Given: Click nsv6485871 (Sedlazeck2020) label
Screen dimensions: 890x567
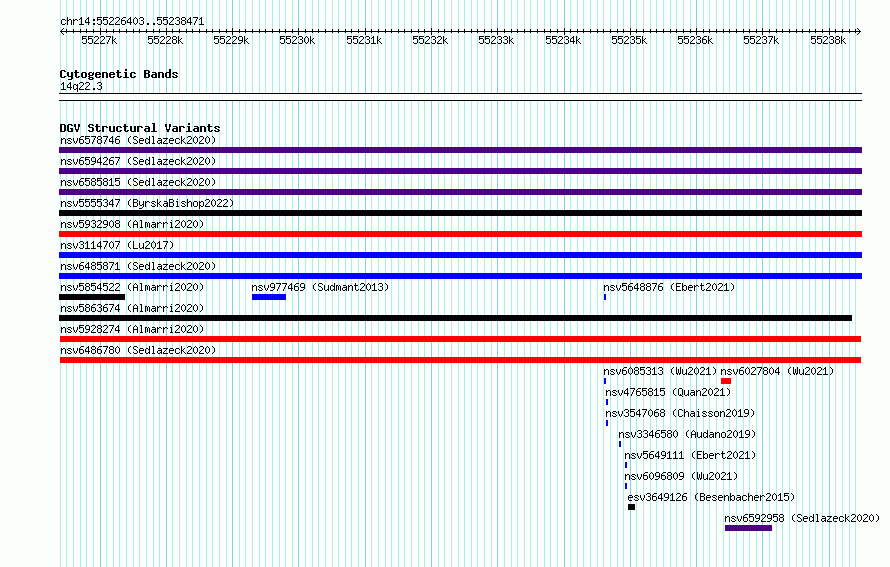Looking at the screenshot, I should click(x=138, y=266).
